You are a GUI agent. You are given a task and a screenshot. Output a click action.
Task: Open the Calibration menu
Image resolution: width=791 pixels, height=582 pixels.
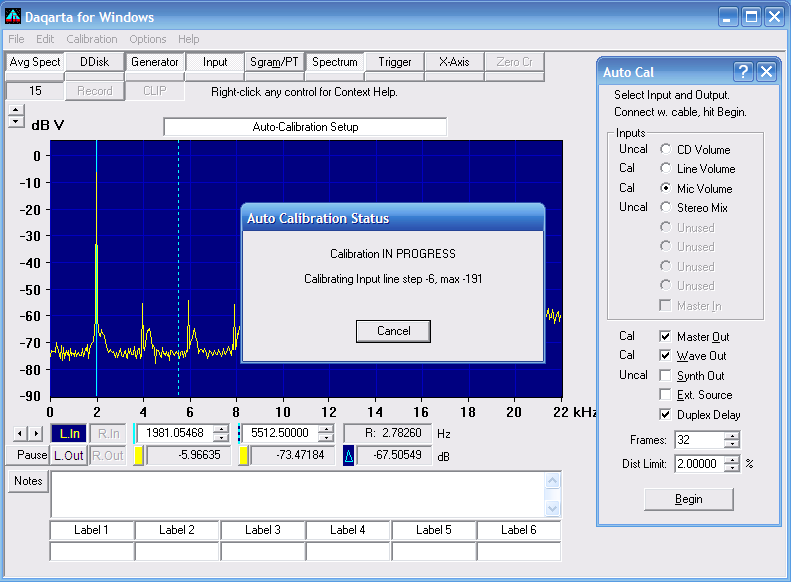pos(92,39)
